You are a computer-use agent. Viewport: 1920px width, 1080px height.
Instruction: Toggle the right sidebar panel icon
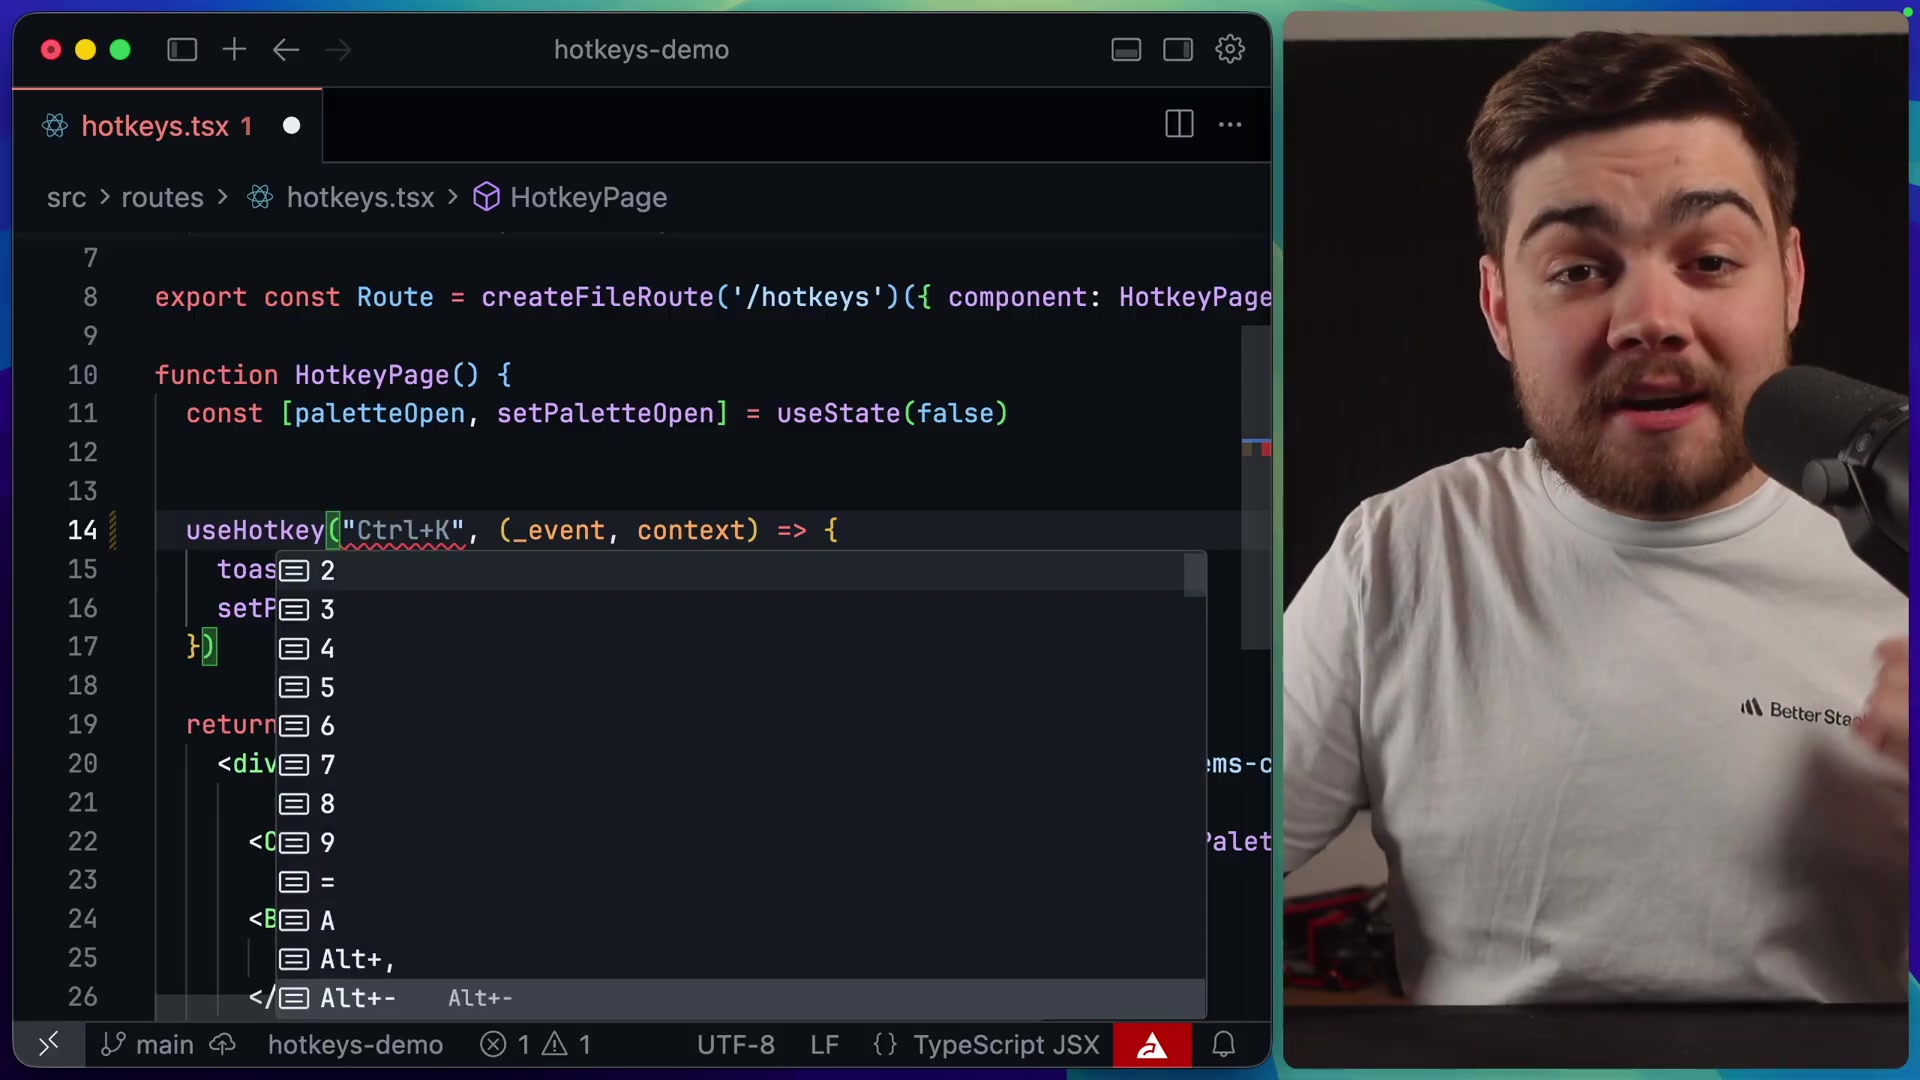pos(1177,49)
